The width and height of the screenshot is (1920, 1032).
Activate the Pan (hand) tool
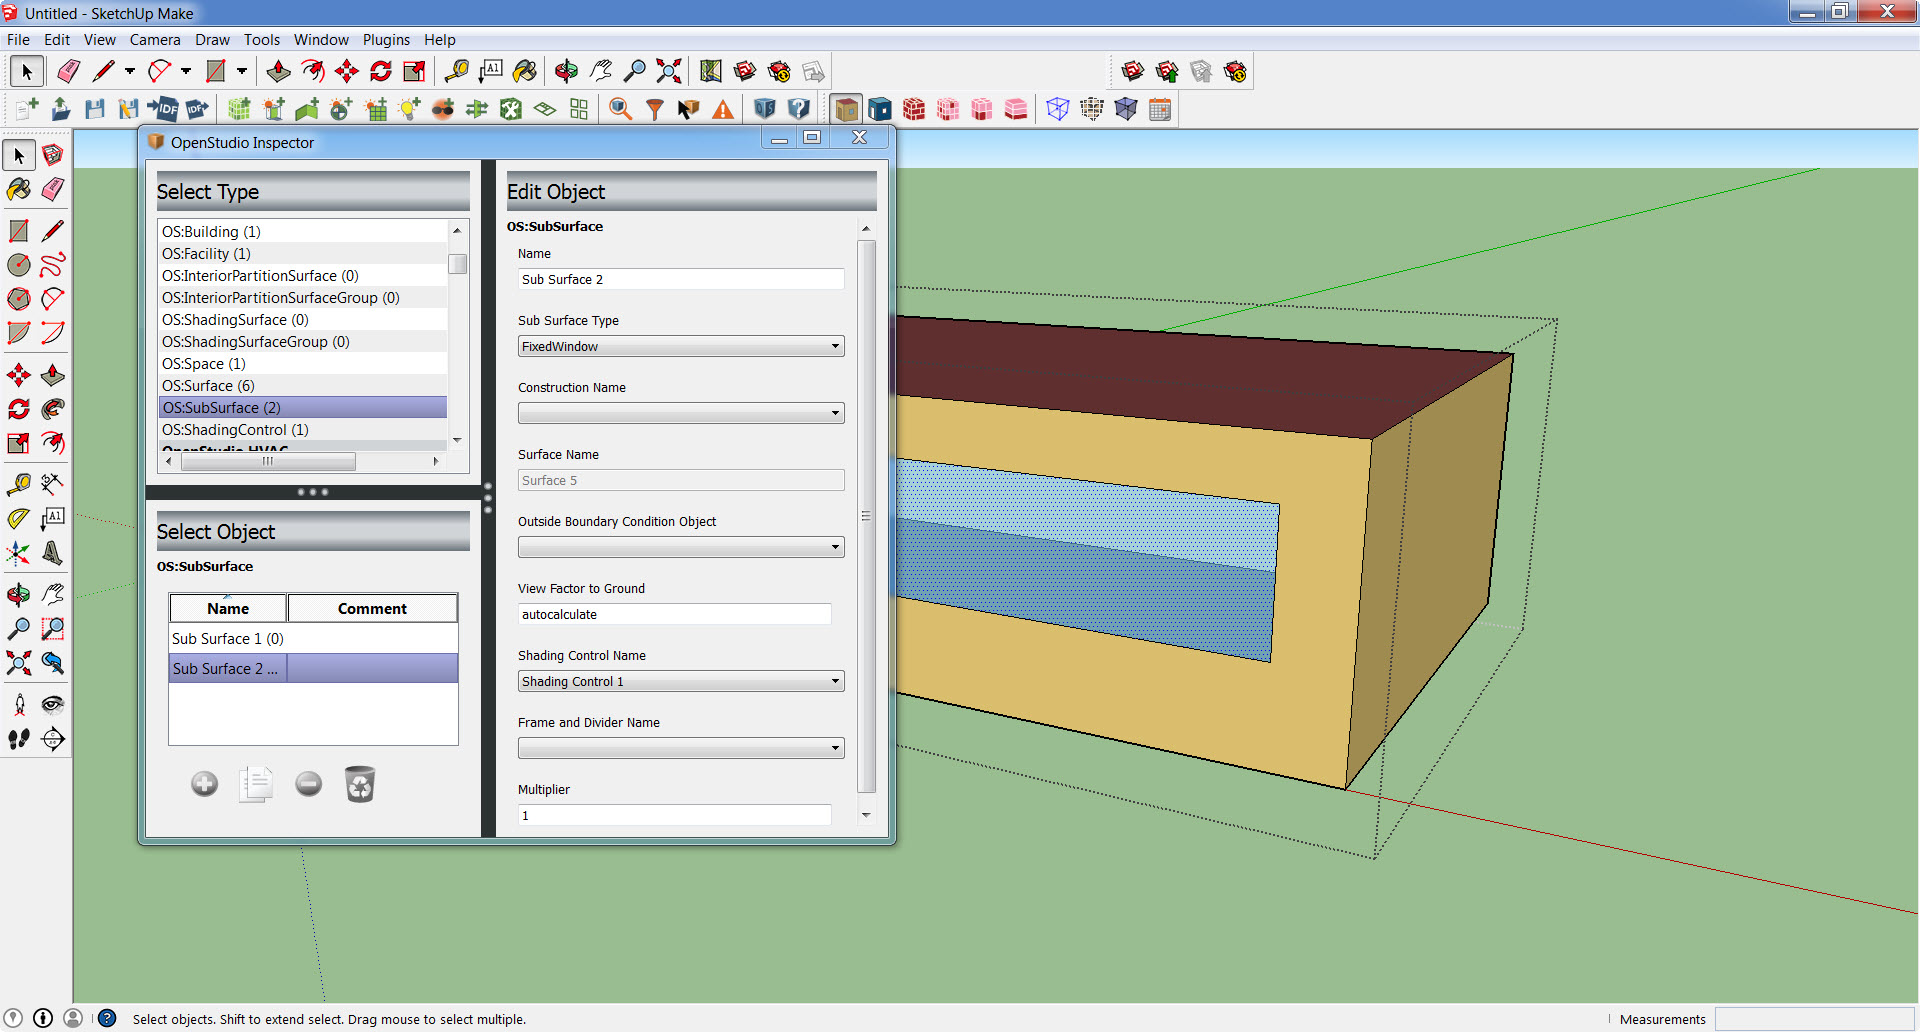[x=601, y=71]
